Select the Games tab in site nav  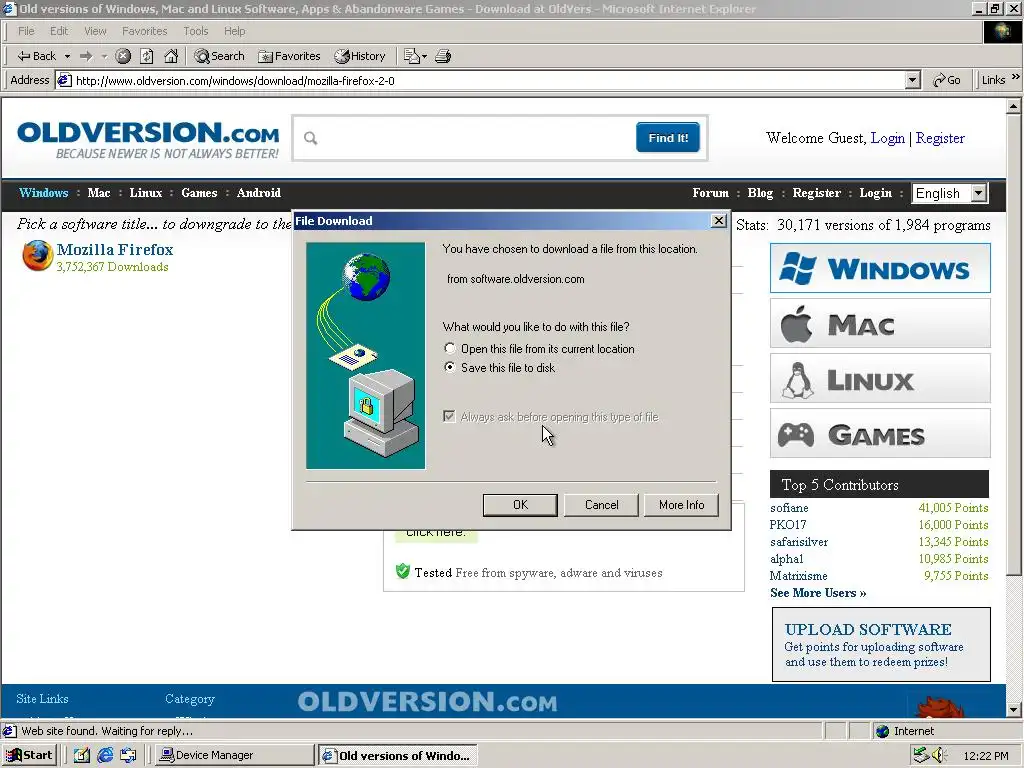tap(199, 193)
